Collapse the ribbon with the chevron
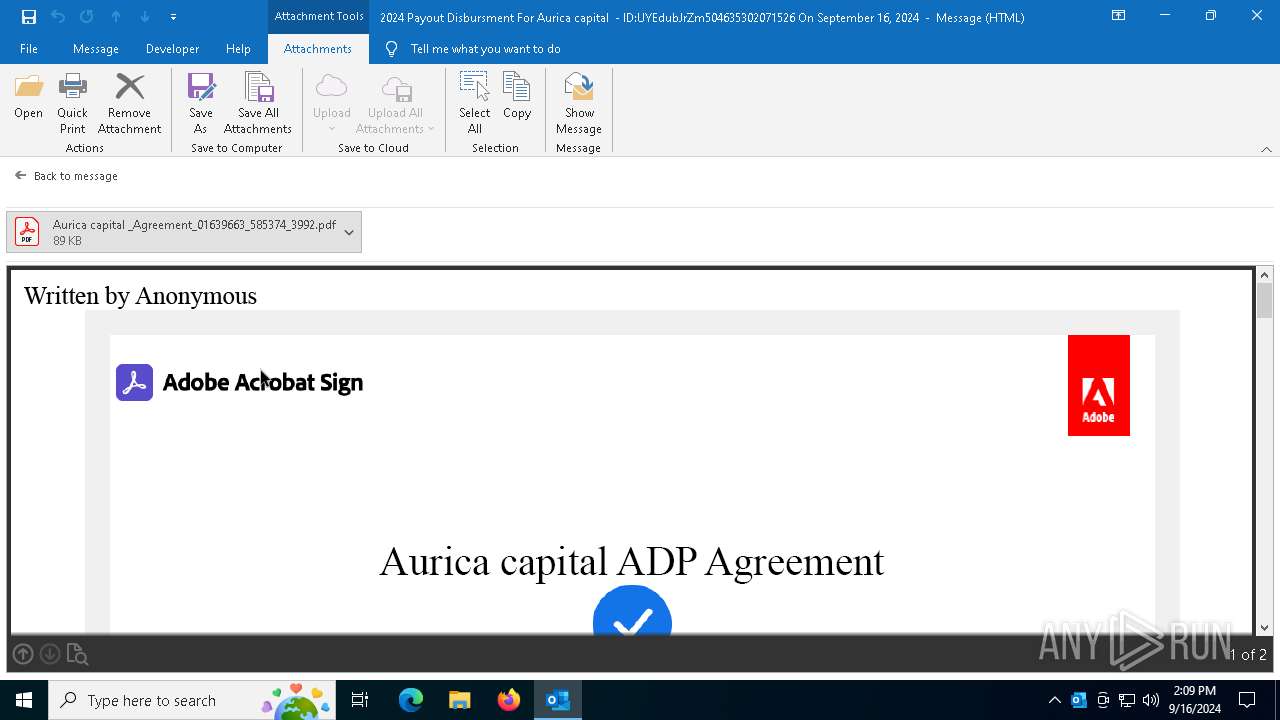Viewport: 1280px width, 720px height. pos(1266,149)
